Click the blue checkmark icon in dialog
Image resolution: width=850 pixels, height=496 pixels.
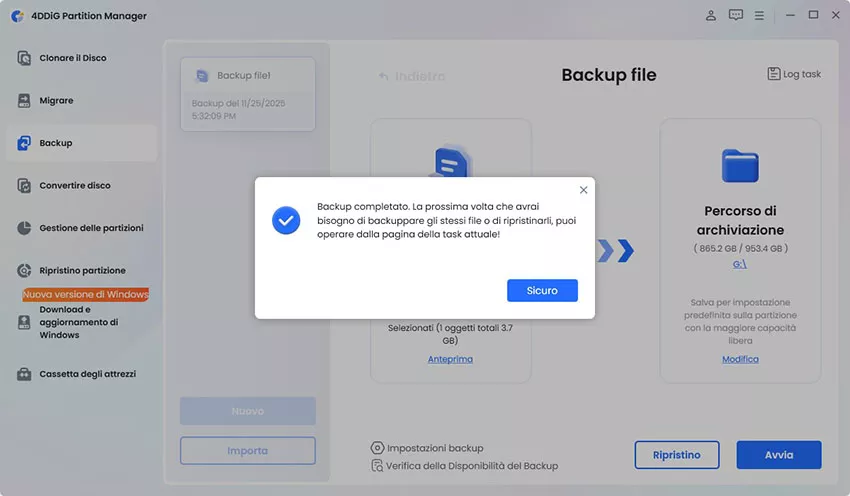tap(286, 220)
